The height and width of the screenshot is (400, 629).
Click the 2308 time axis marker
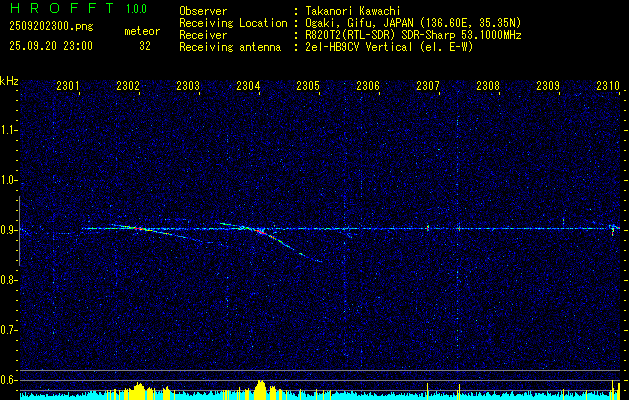point(488,85)
